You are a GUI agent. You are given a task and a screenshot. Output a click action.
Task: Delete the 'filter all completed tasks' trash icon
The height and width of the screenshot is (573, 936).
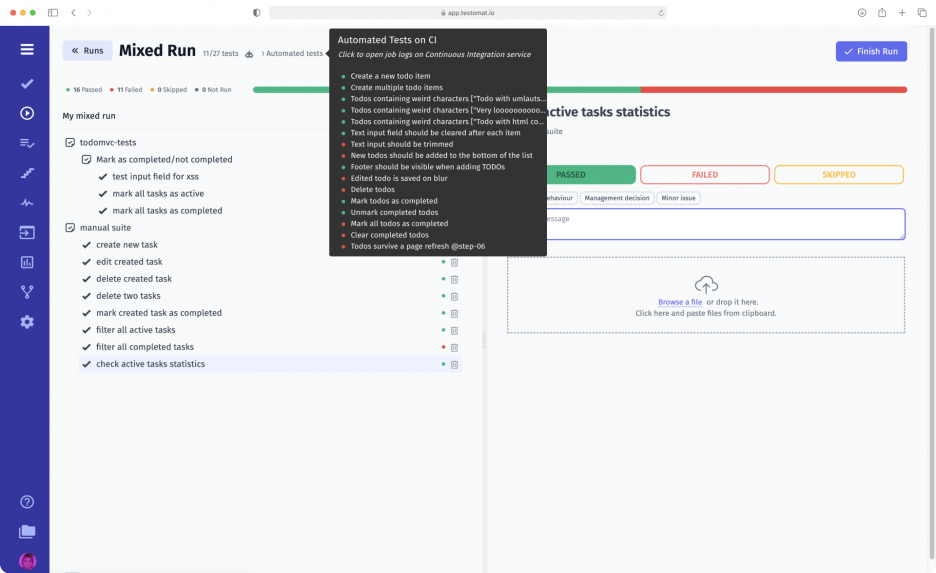coord(454,347)
